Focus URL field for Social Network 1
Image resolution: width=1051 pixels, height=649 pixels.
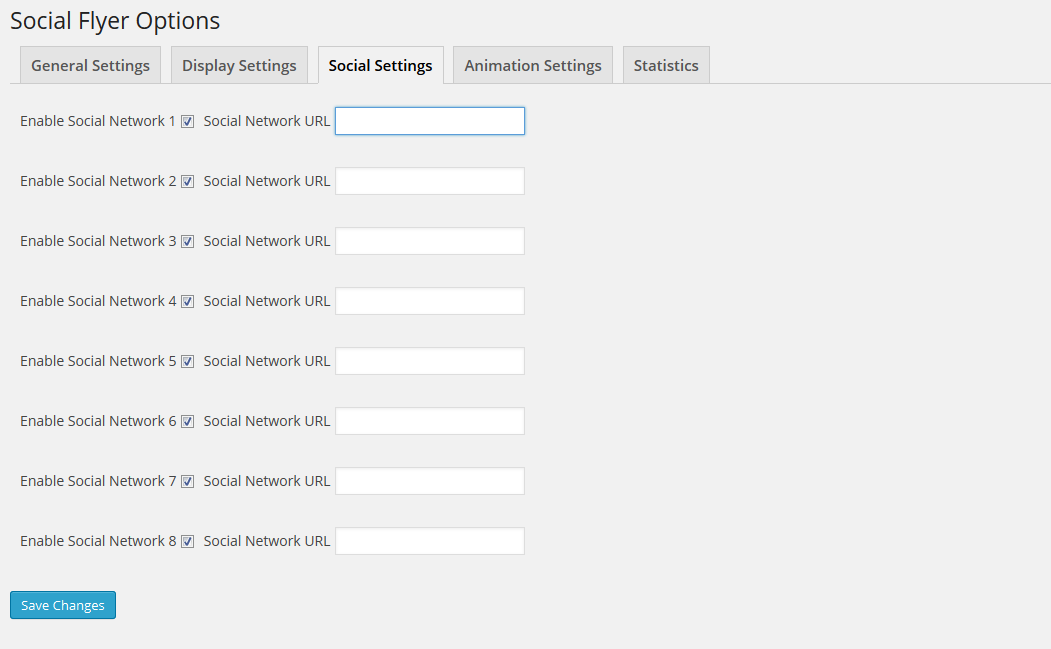pyautogui.click(x=430, y=121)
